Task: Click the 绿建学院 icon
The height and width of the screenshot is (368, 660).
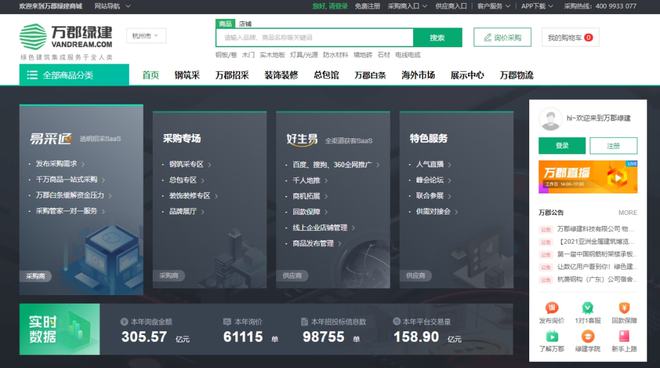Action: [x=588, y=336]
